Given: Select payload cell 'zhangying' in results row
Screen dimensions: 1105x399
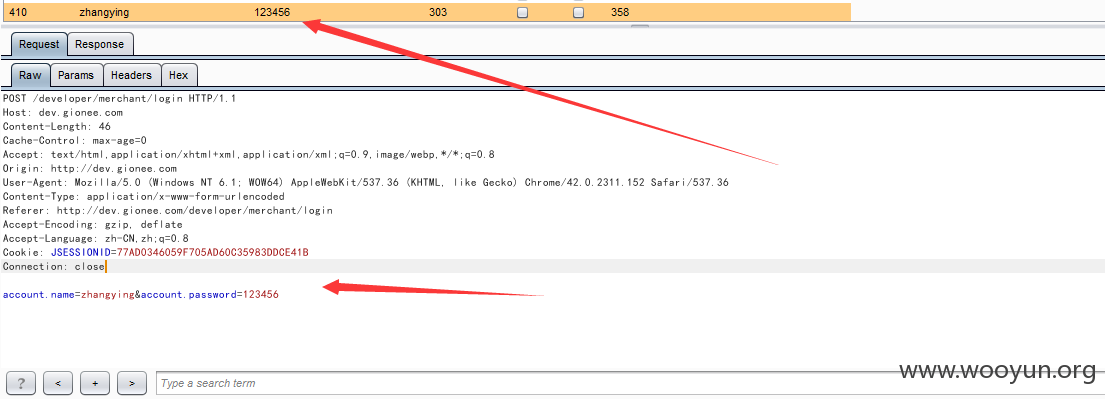Looking at the screenshot, I should [104, 13].
